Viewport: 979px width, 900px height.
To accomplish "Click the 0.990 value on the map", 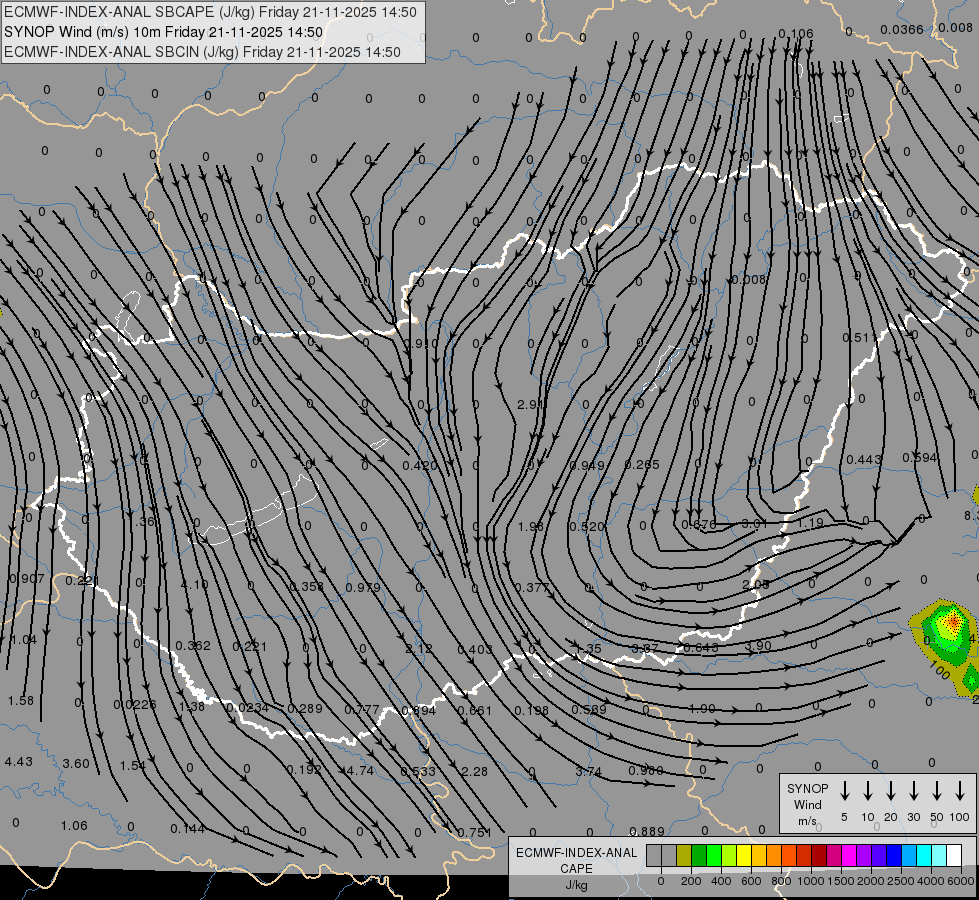I will coord(421,344).
